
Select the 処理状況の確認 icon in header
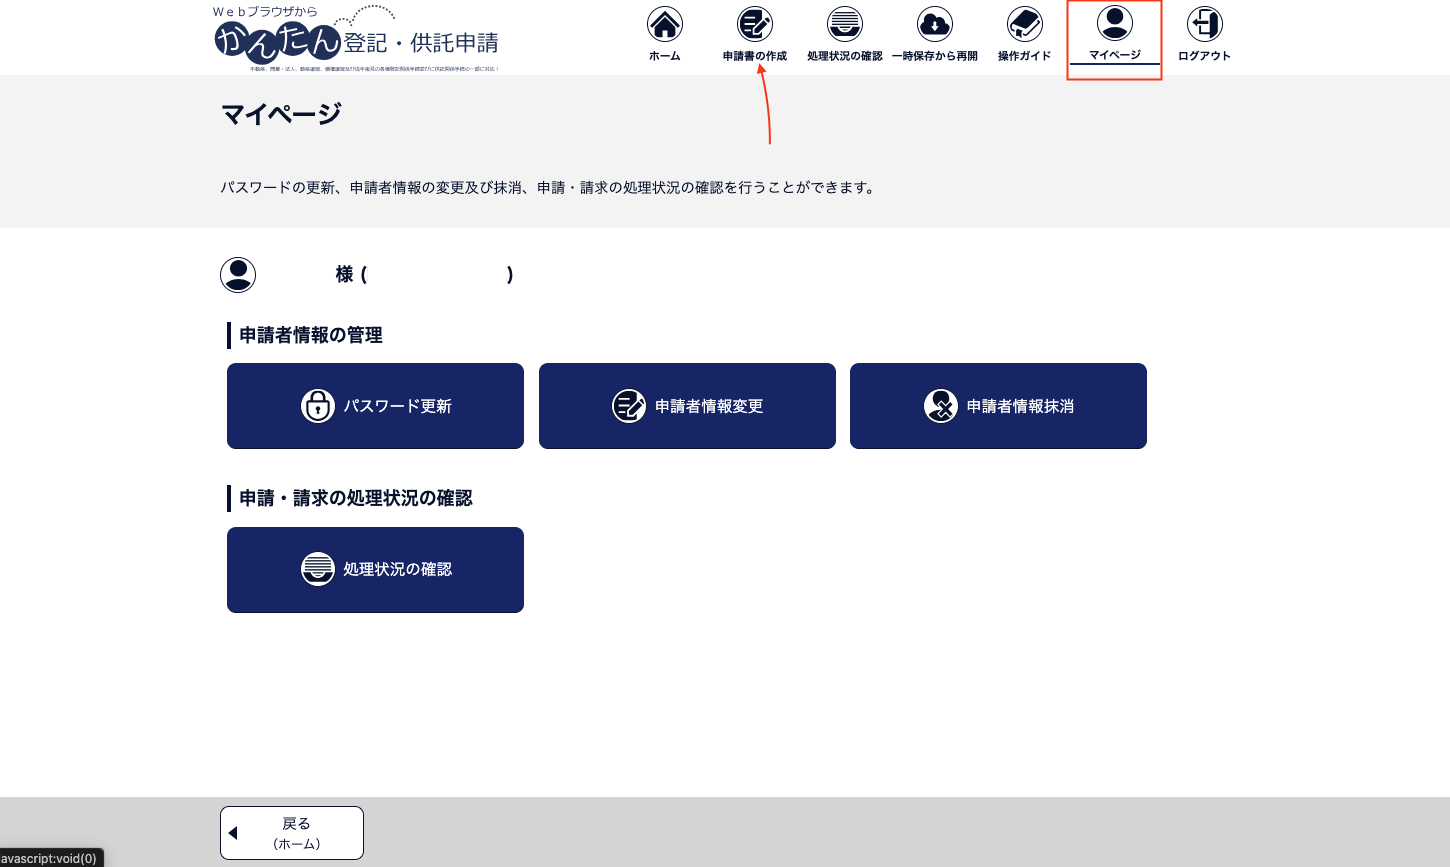(x=844, y=24)
